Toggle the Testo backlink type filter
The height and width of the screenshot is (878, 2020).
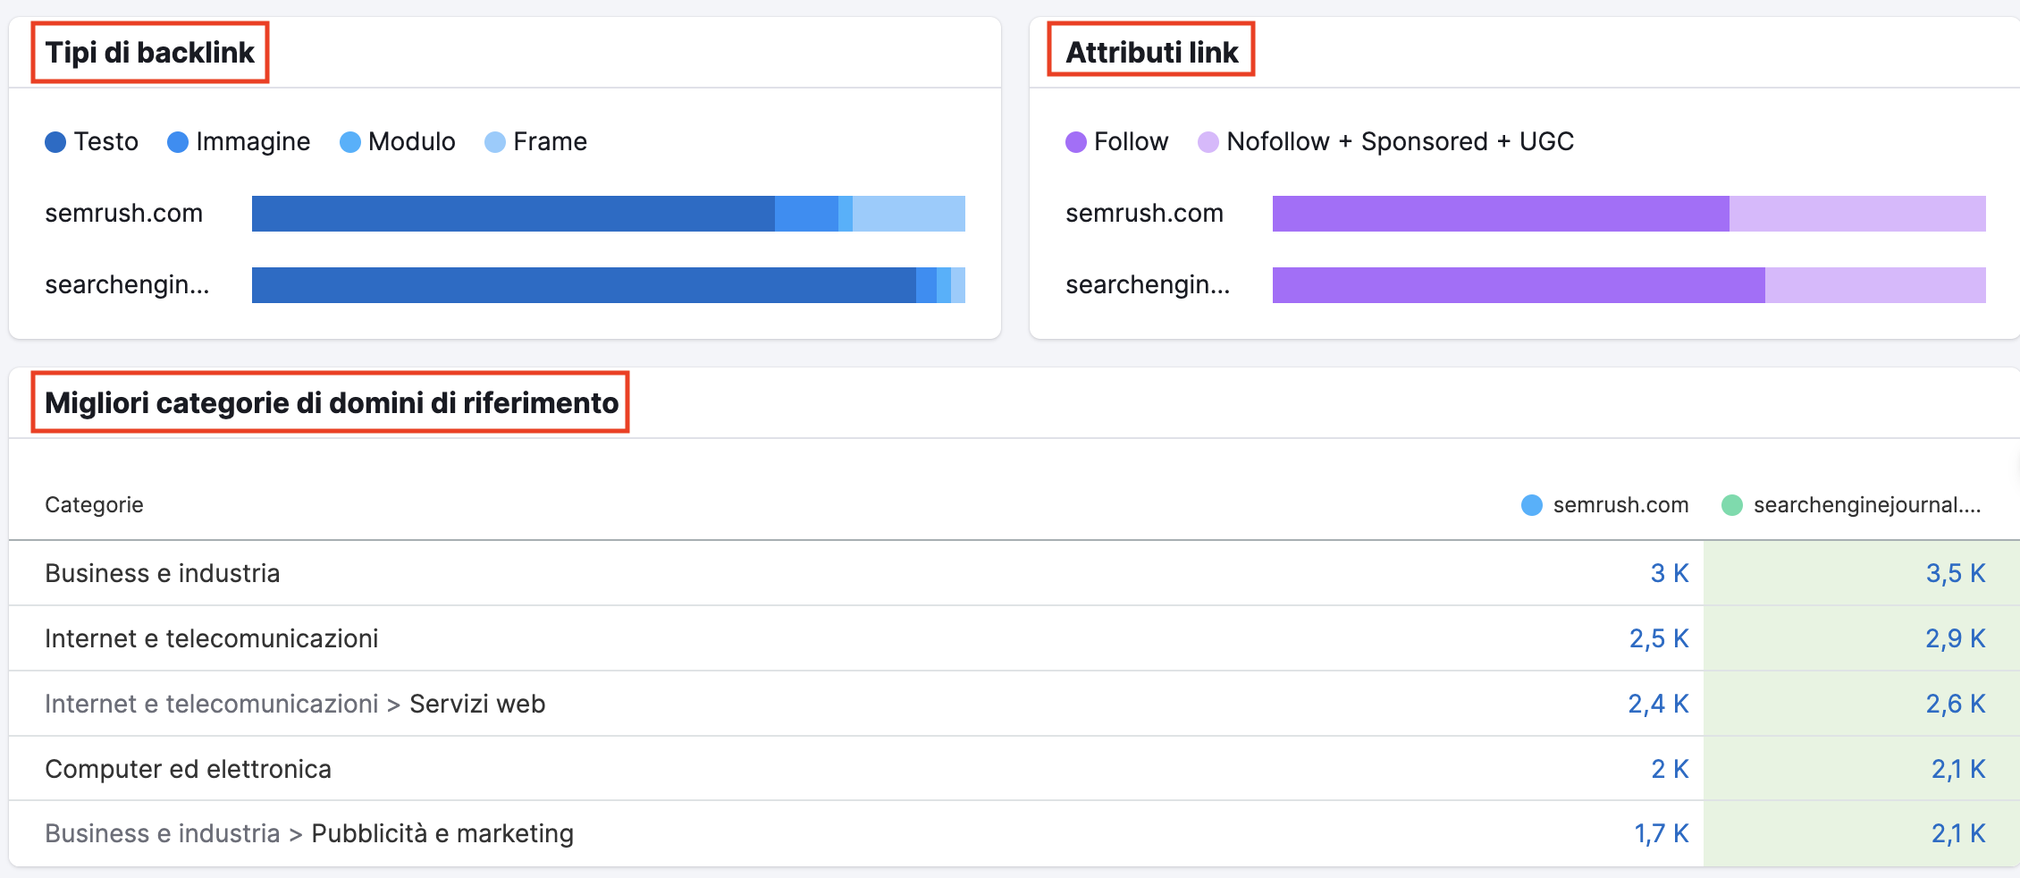106,142
